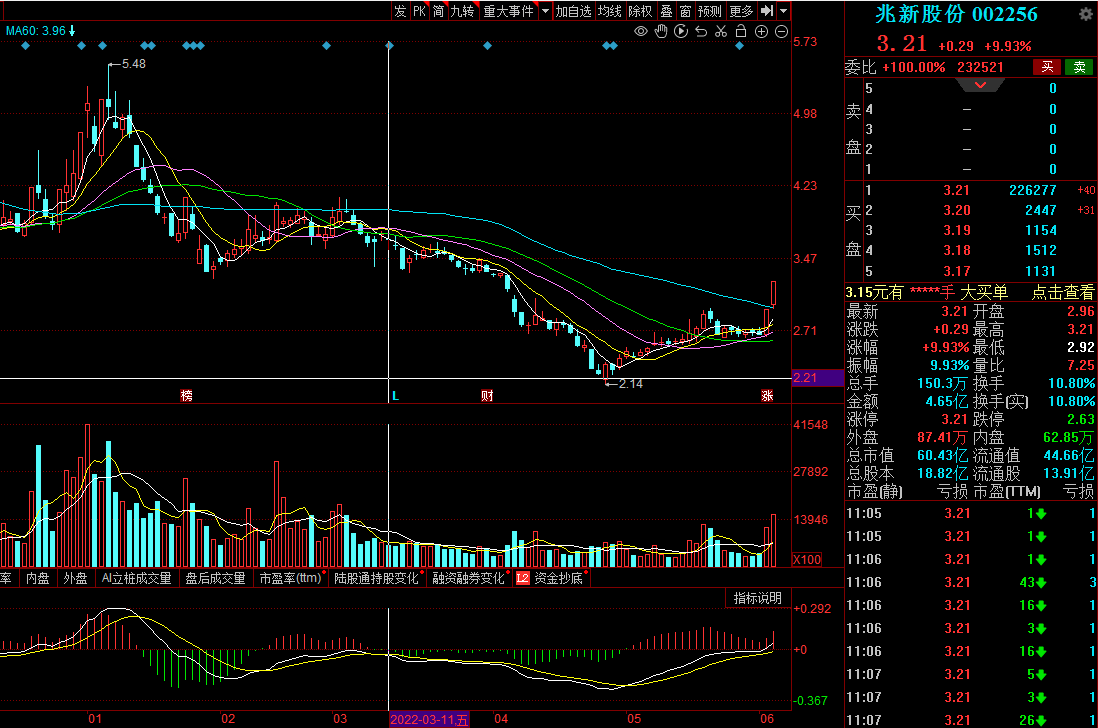Open 重大事件 major events
1098x728 pixels.
(508, 10)
